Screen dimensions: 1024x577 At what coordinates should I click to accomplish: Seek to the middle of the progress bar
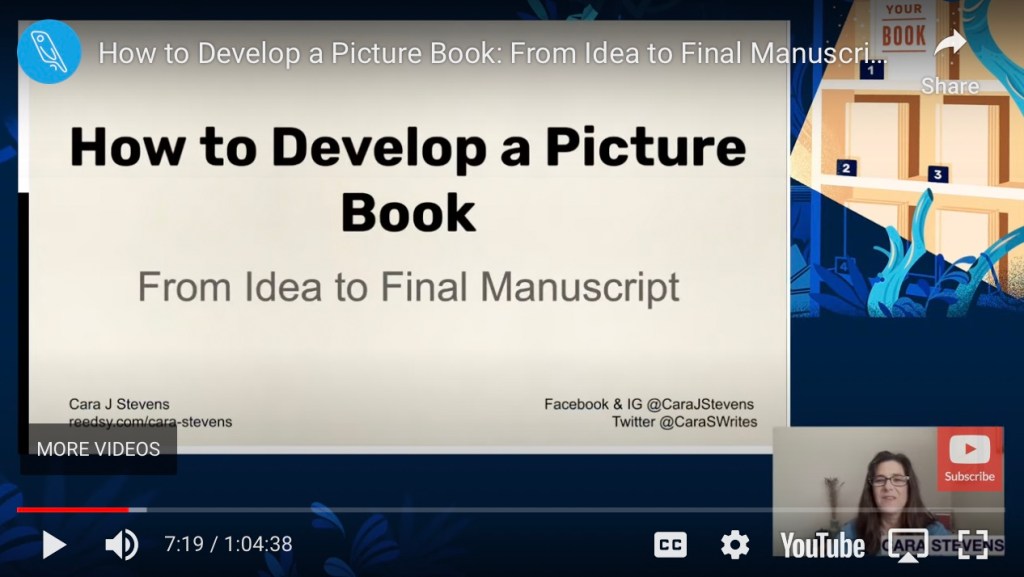tap(511, 509)
